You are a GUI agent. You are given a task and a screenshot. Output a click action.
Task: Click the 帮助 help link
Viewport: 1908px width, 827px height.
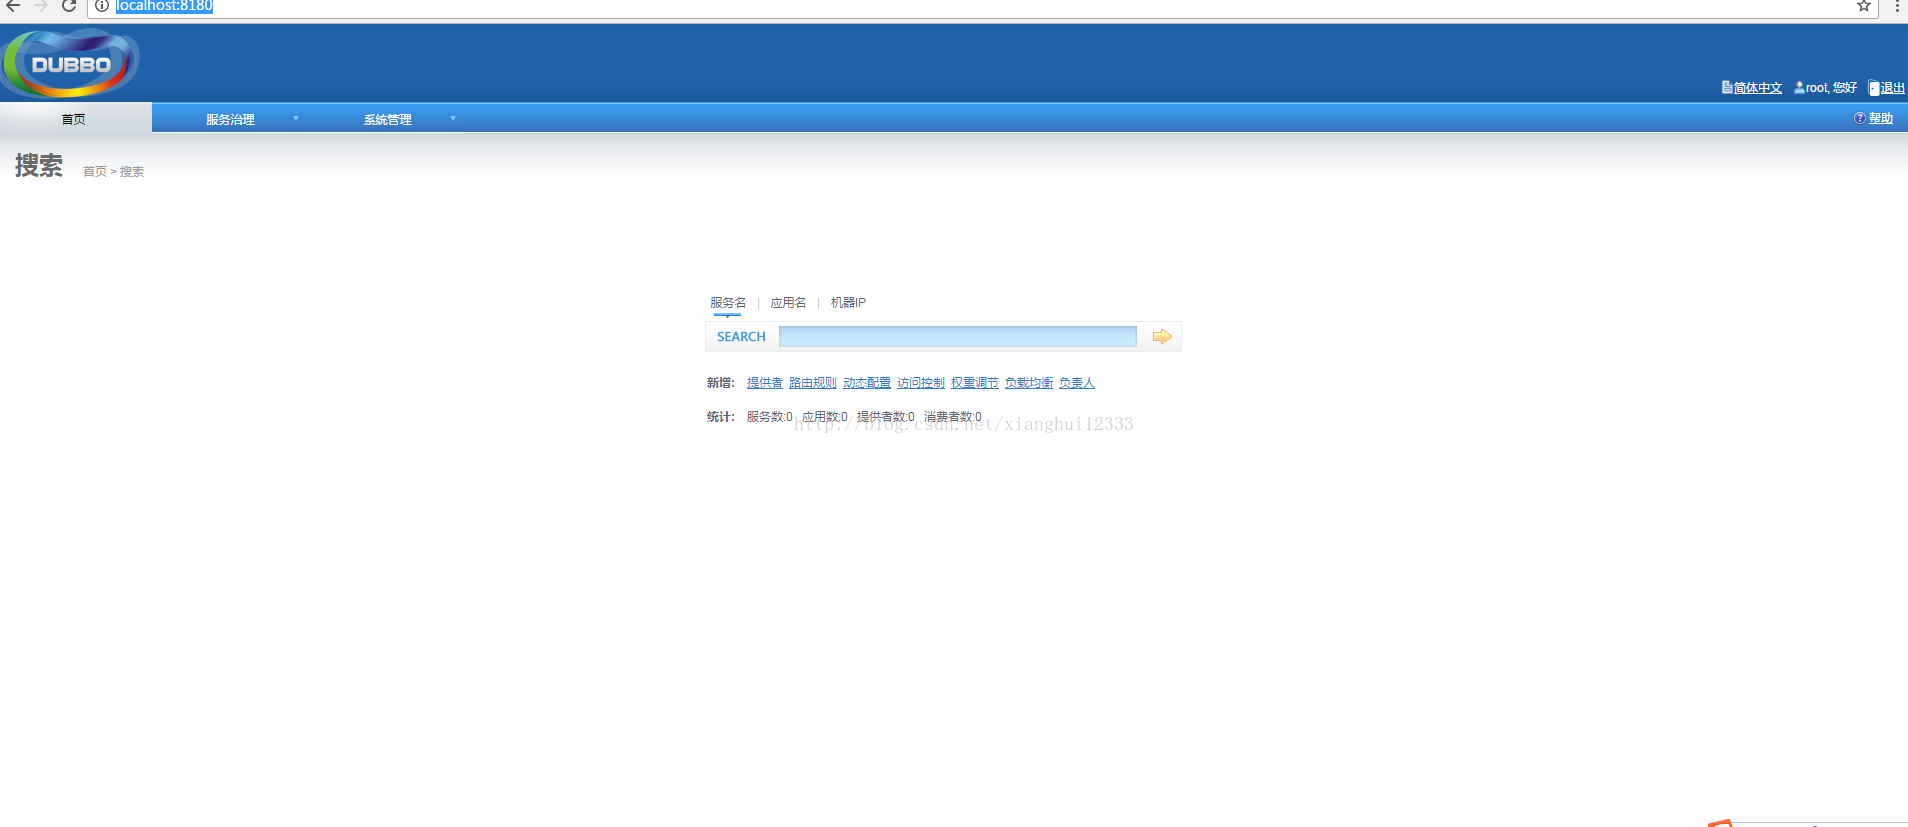click(1881, 118)
